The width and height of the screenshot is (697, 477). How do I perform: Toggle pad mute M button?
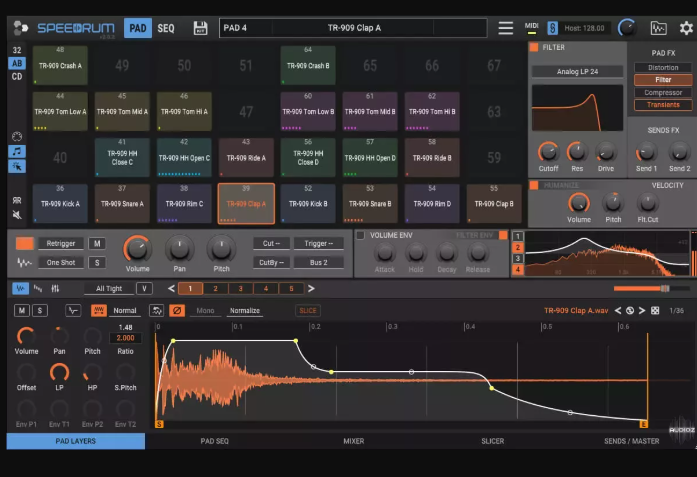click(x=97, y=243)
